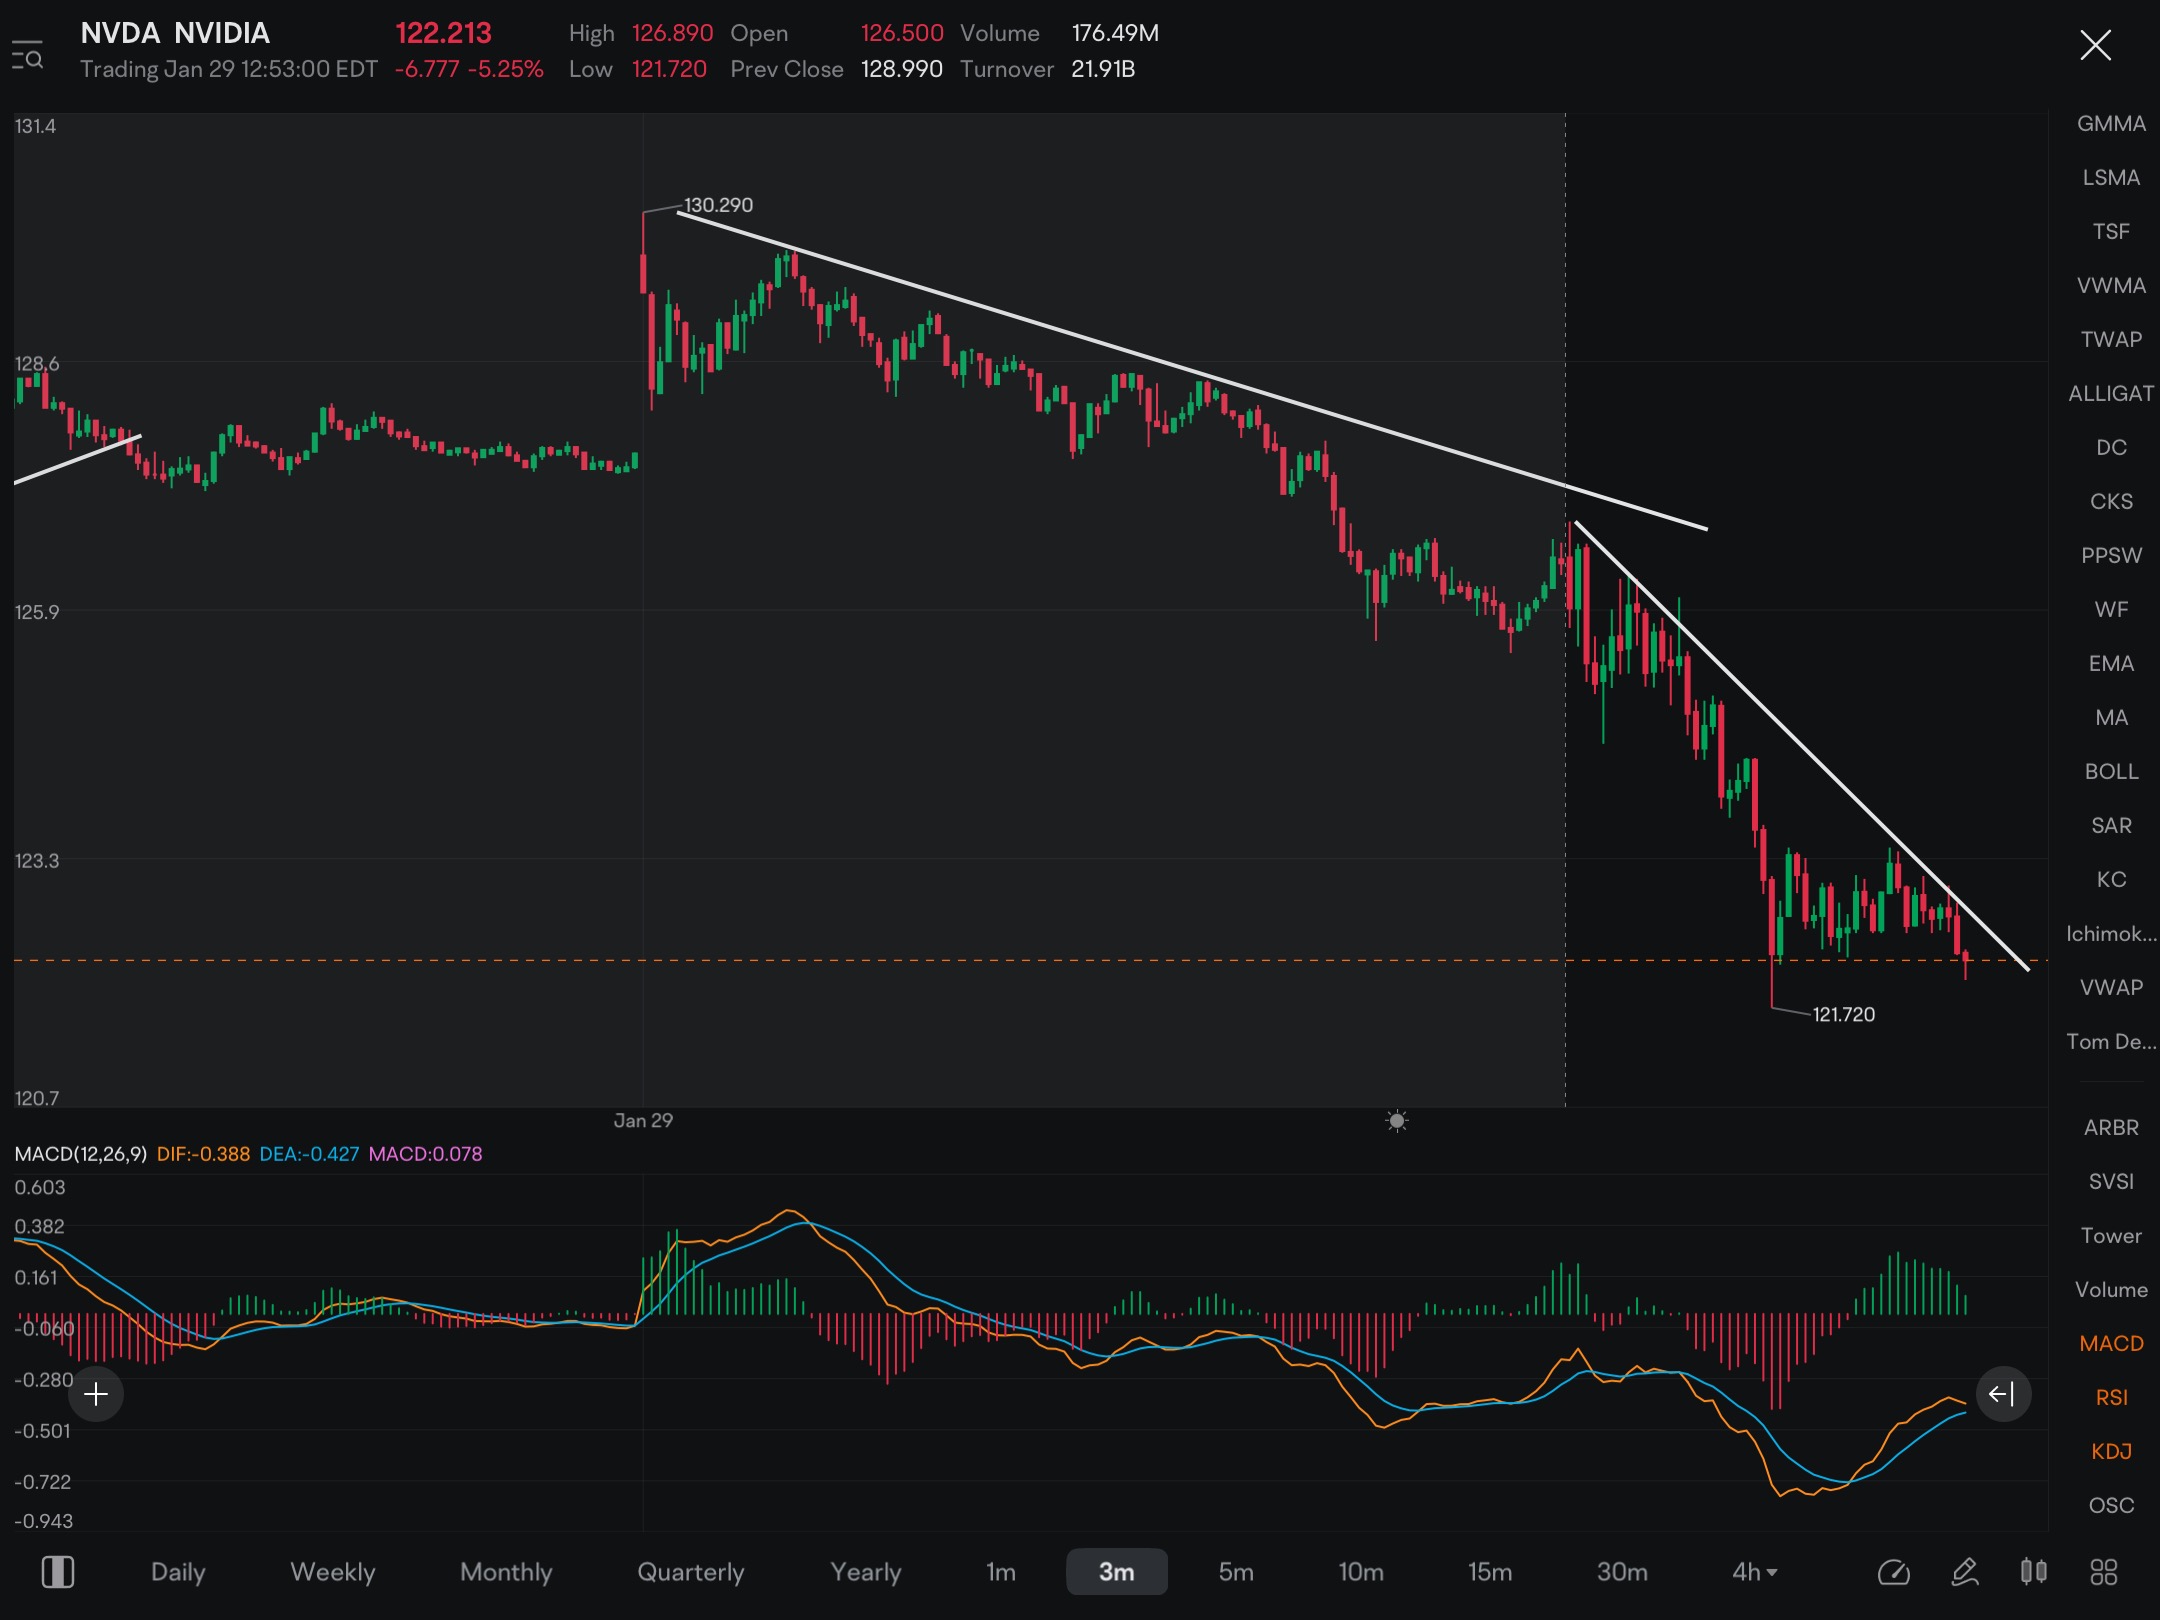Tap the plus add-panel button

pos(96,1393)
